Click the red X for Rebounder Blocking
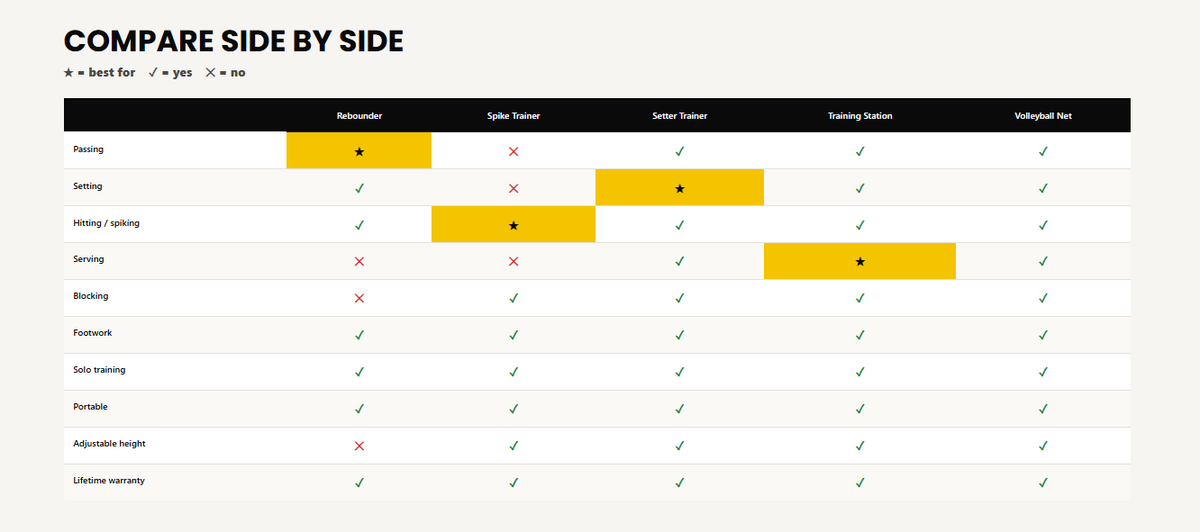The height and width of the screenshot is (532, 1200). point(359,298)
